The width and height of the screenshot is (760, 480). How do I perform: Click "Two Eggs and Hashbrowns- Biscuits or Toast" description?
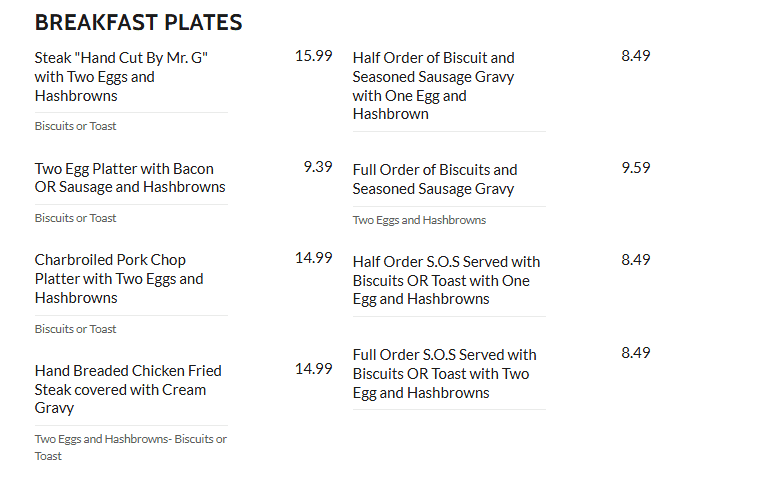point(130,447)
